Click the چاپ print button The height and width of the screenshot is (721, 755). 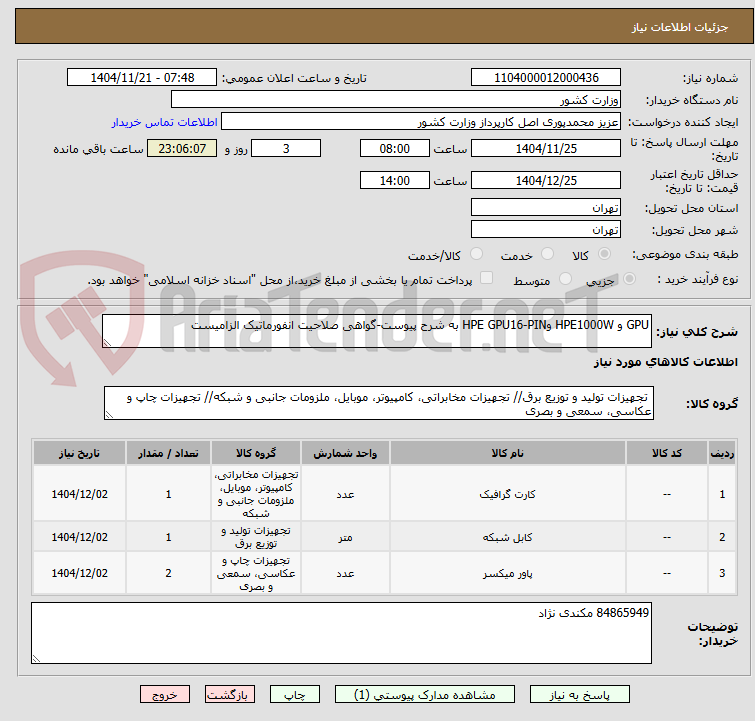295,695
